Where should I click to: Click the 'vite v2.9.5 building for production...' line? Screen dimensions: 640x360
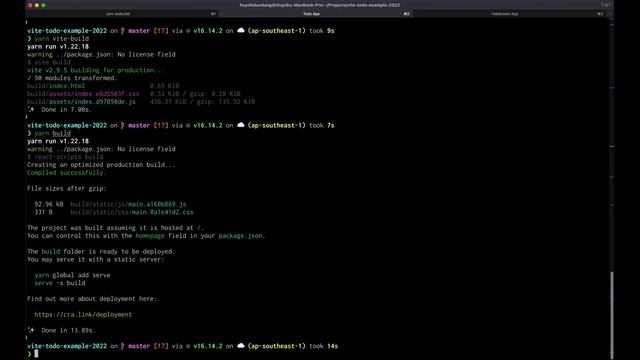point(96,70)
